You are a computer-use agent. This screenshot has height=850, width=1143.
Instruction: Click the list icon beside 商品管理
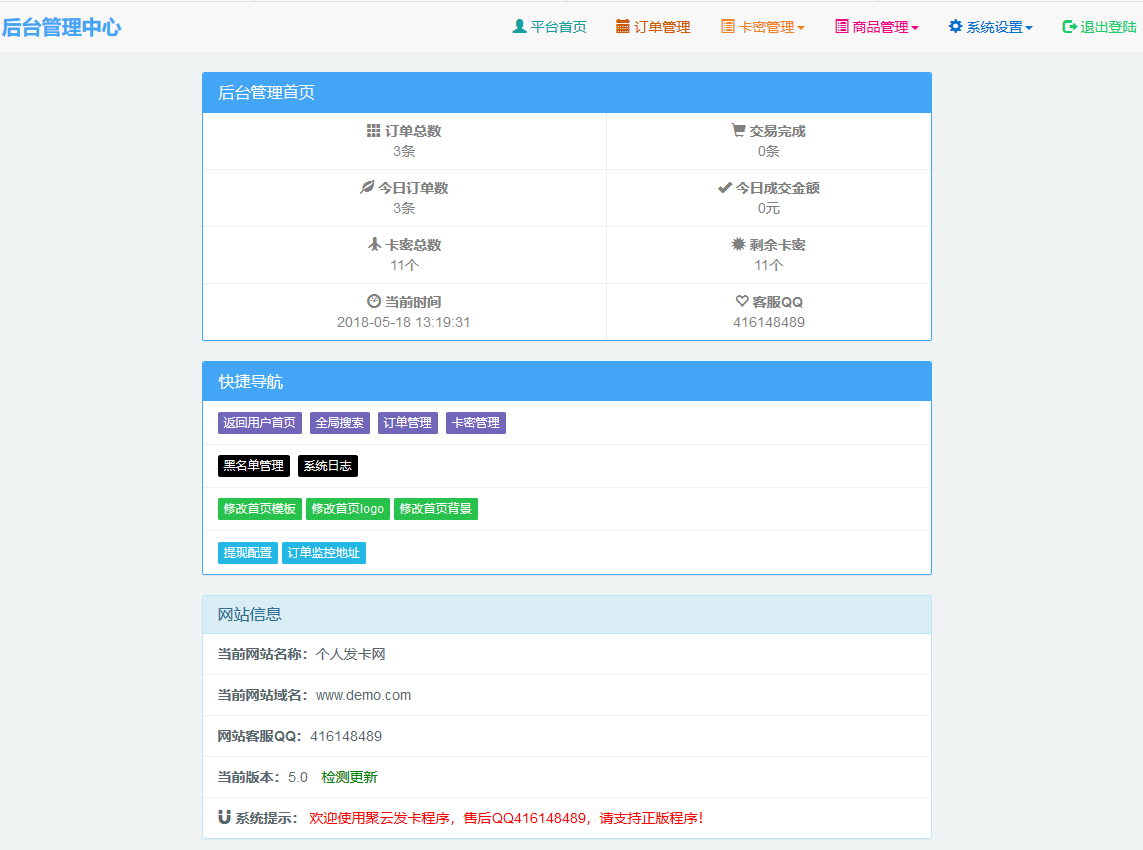[842, 27]
